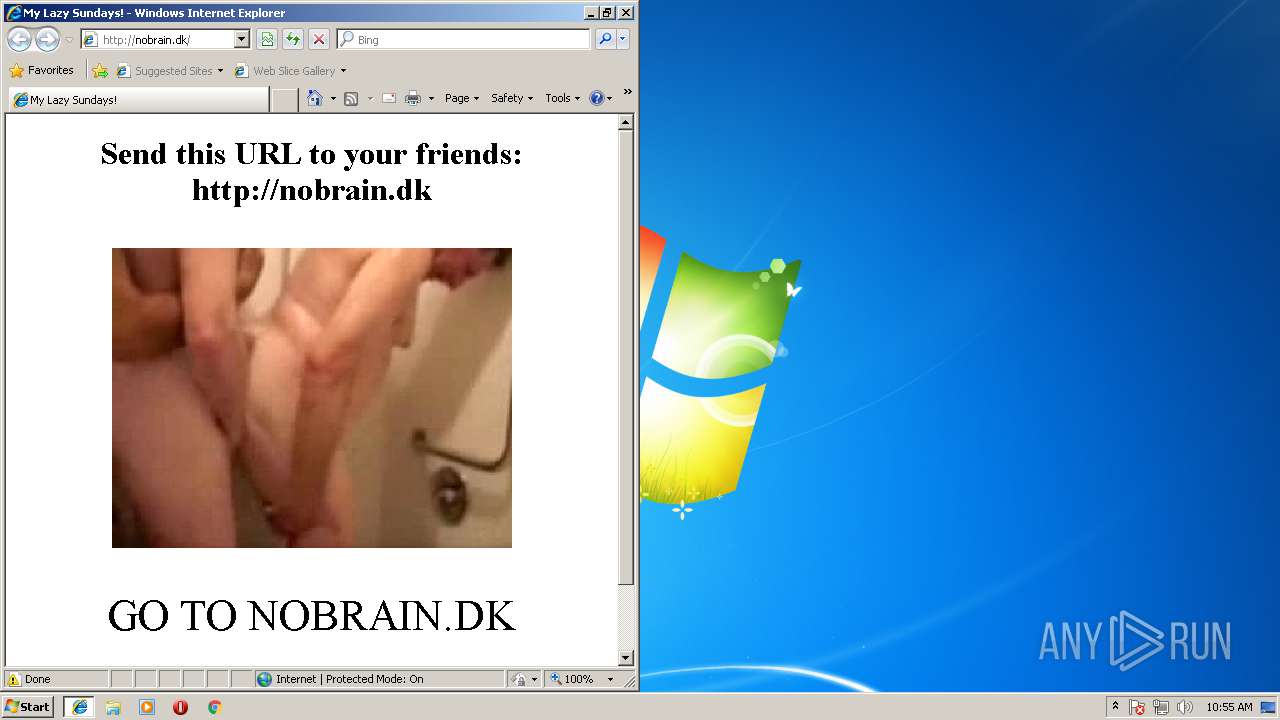Show hidden command bar items chevron
Viewport: 1280px width, 720px height.
pos(627,92)
